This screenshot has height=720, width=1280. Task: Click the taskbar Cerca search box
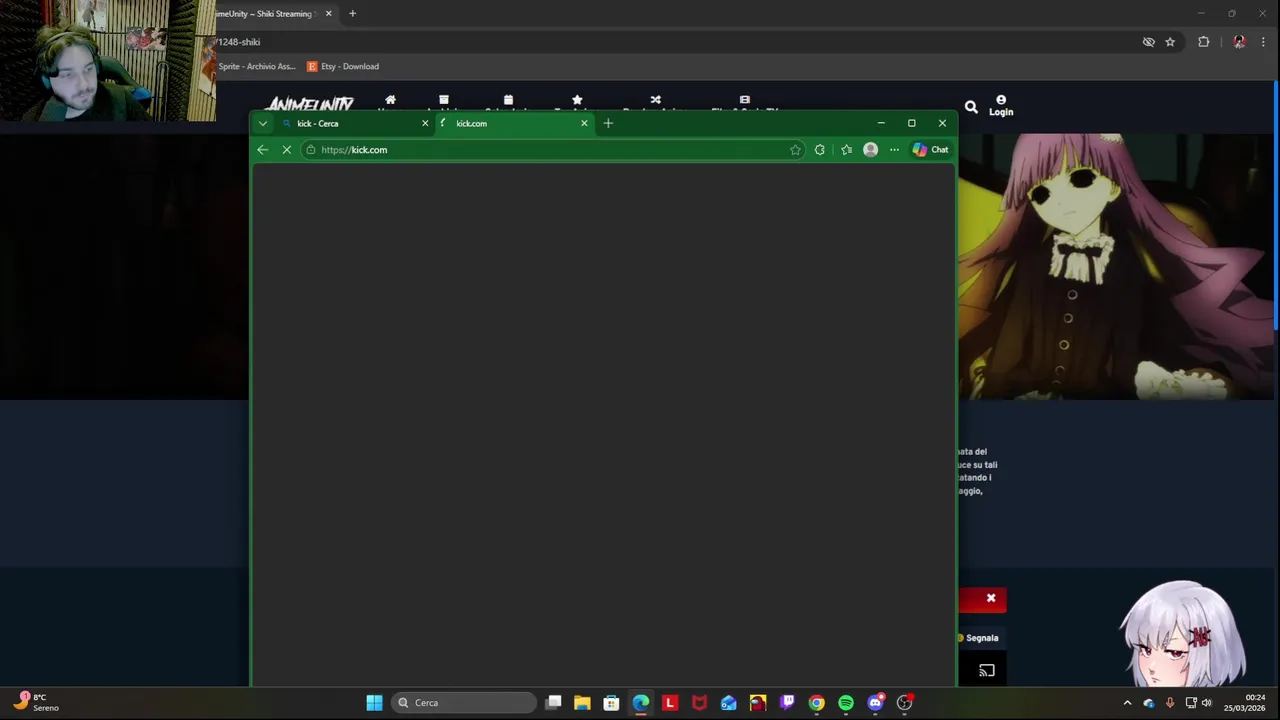[x=464, y=703]
